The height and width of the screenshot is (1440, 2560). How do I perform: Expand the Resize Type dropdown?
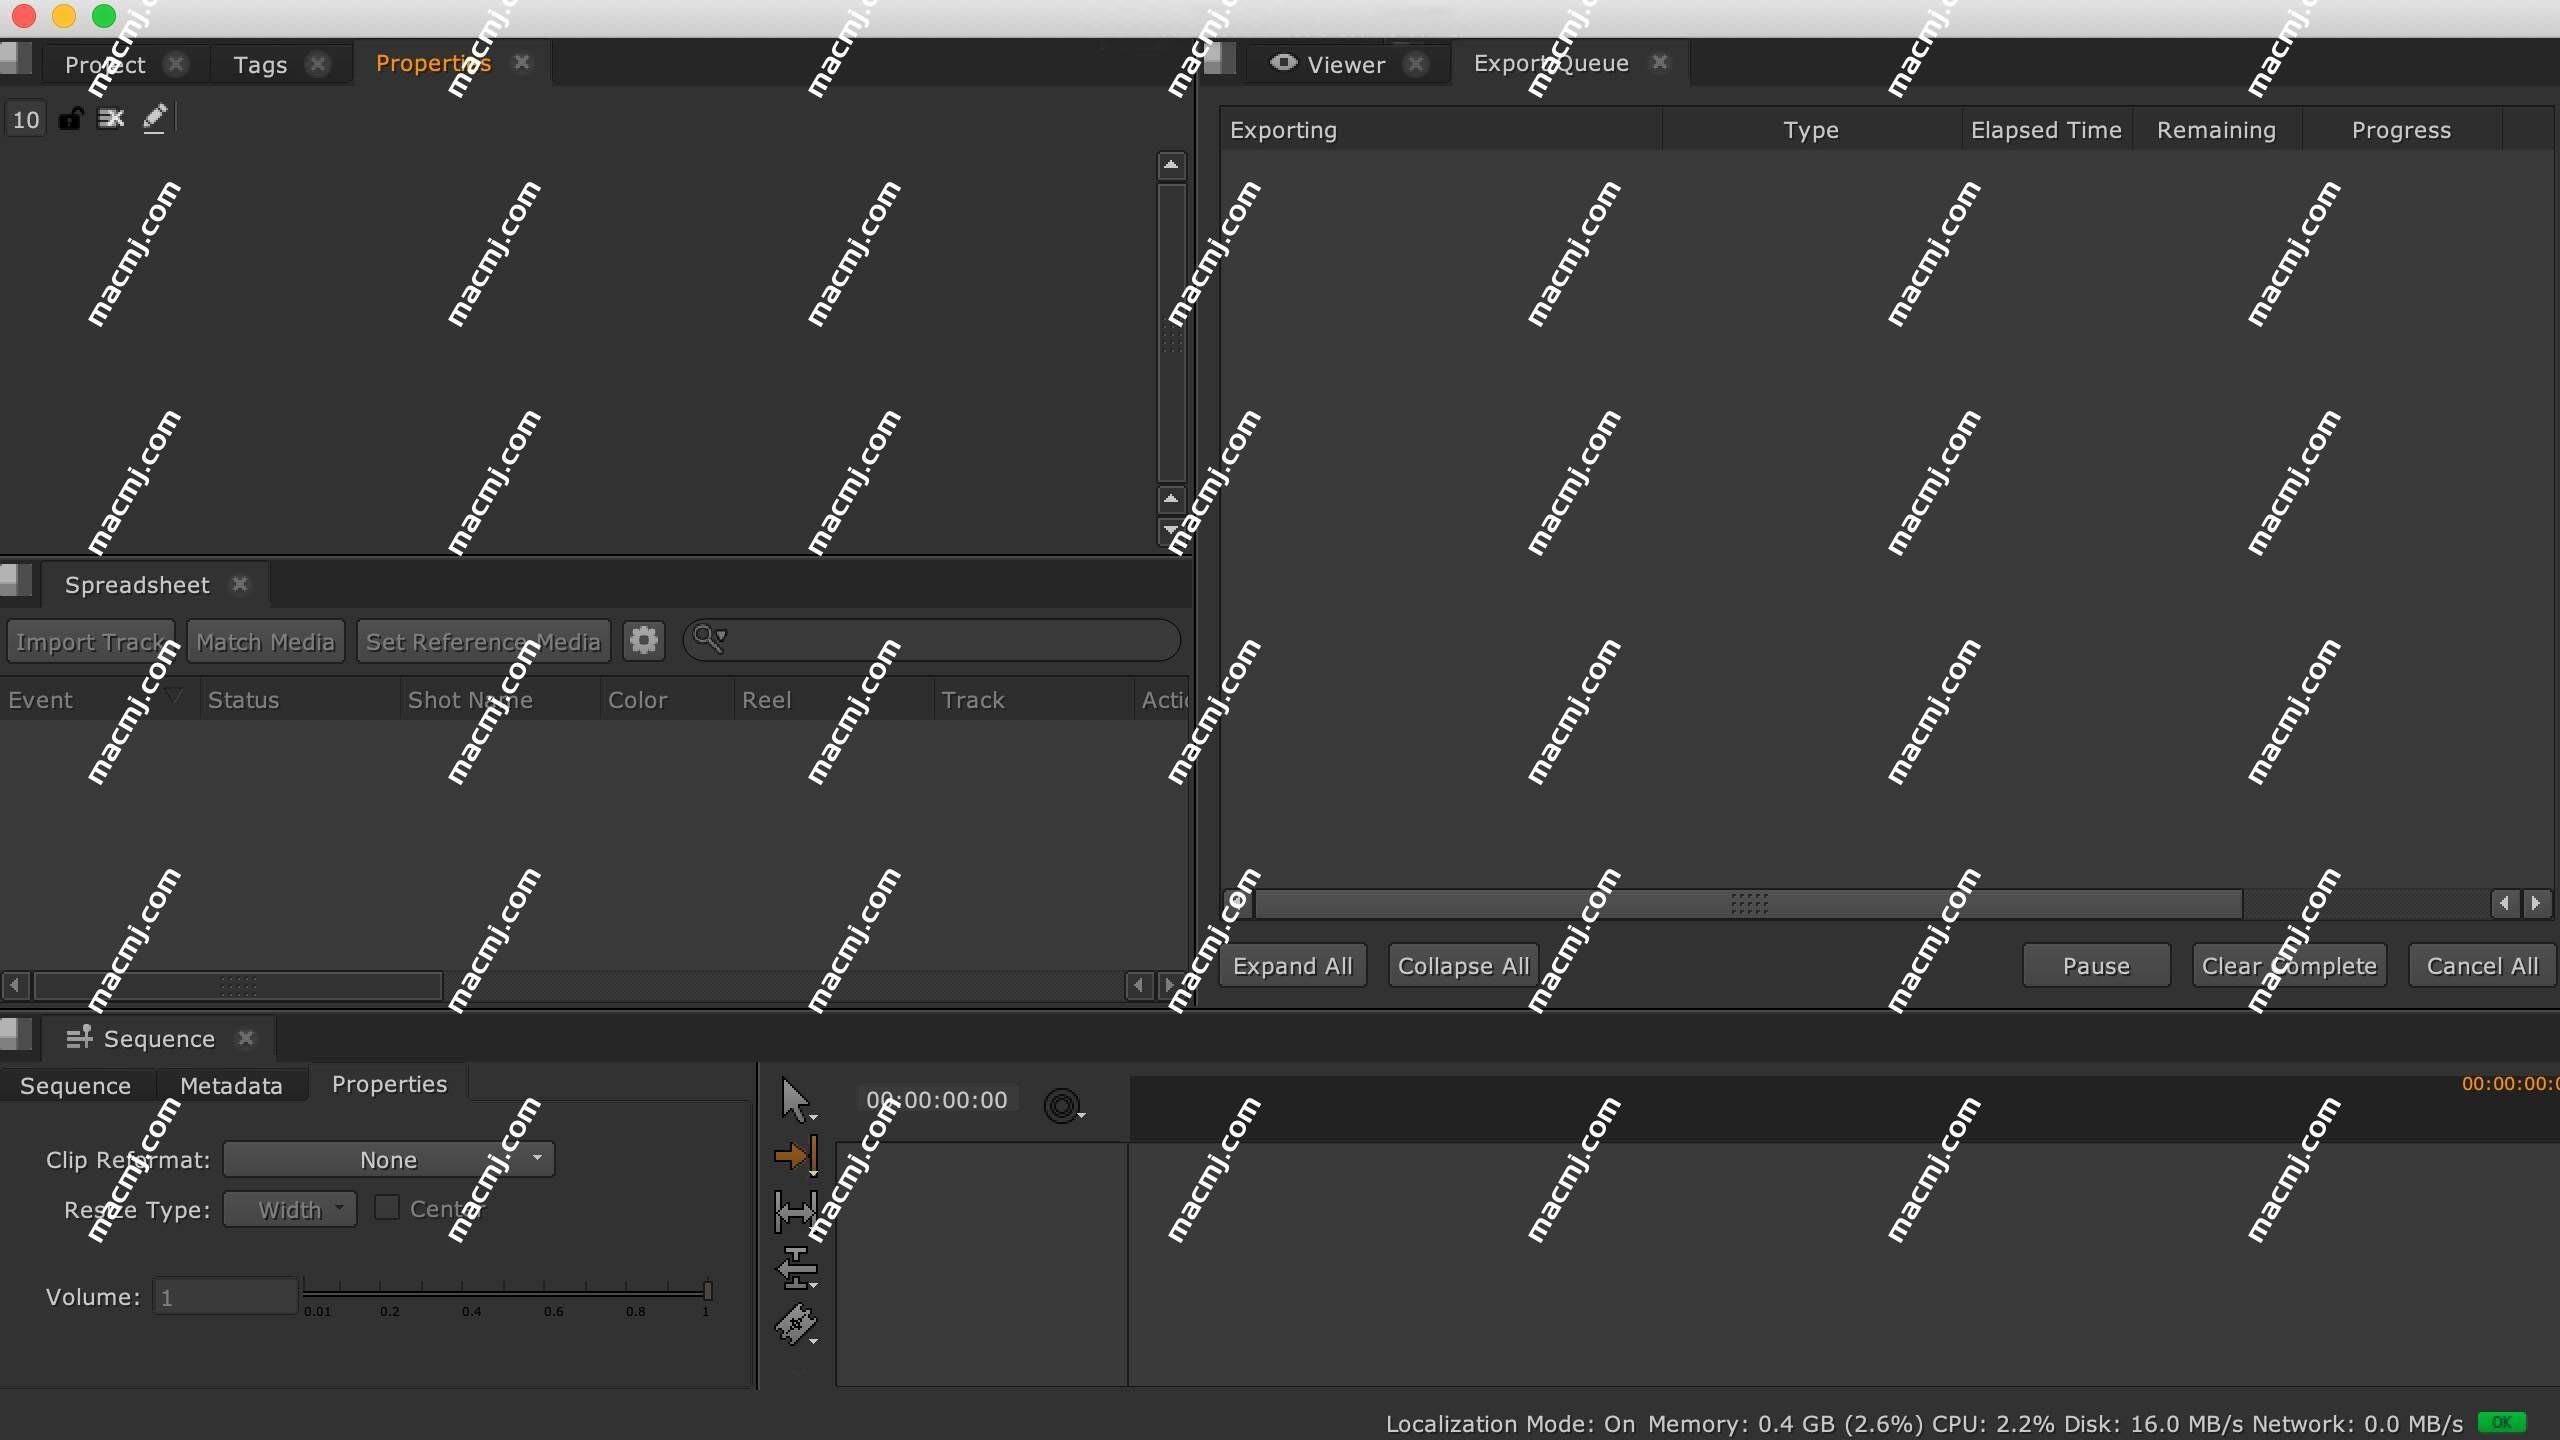pyautogui.click(x=288, y=1210)
